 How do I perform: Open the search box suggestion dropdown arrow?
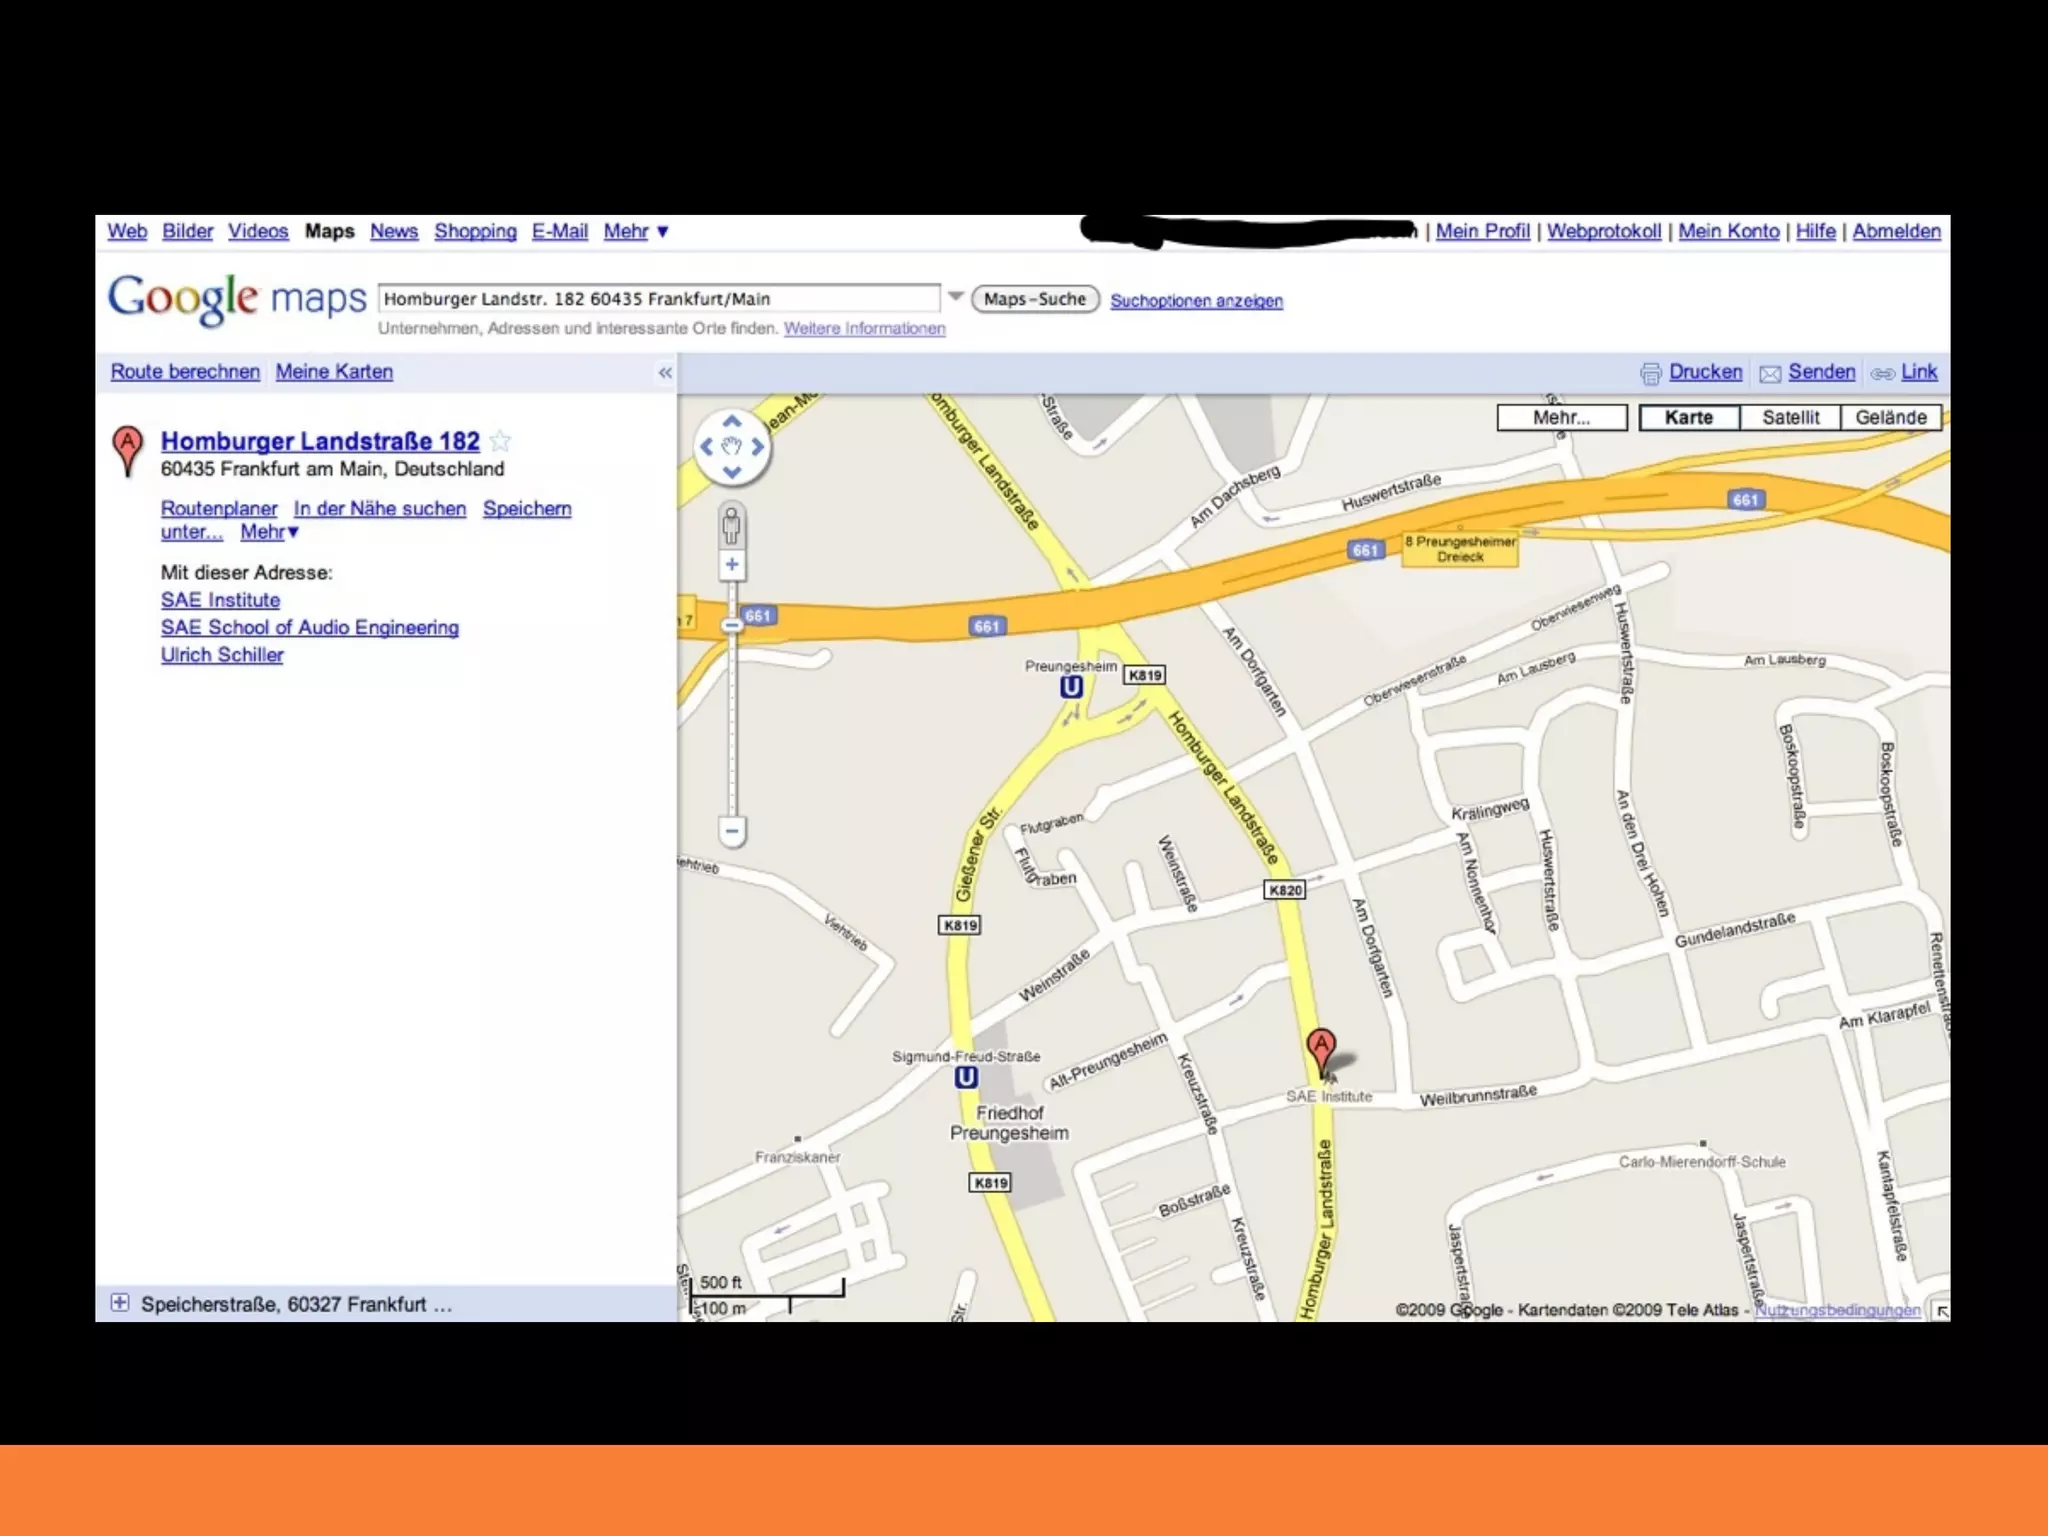tap(955, 297)
